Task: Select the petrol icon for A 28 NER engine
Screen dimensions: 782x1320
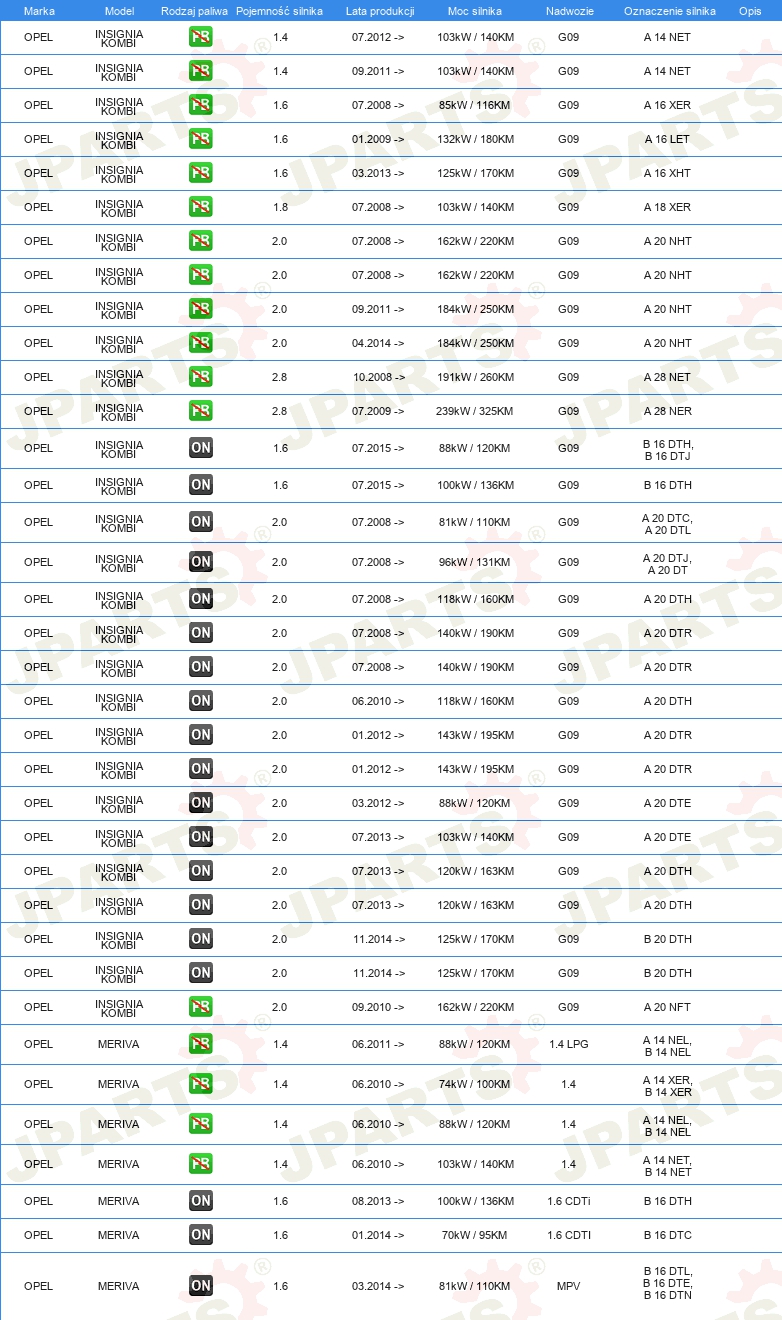Action: click(x=201, y=411)
